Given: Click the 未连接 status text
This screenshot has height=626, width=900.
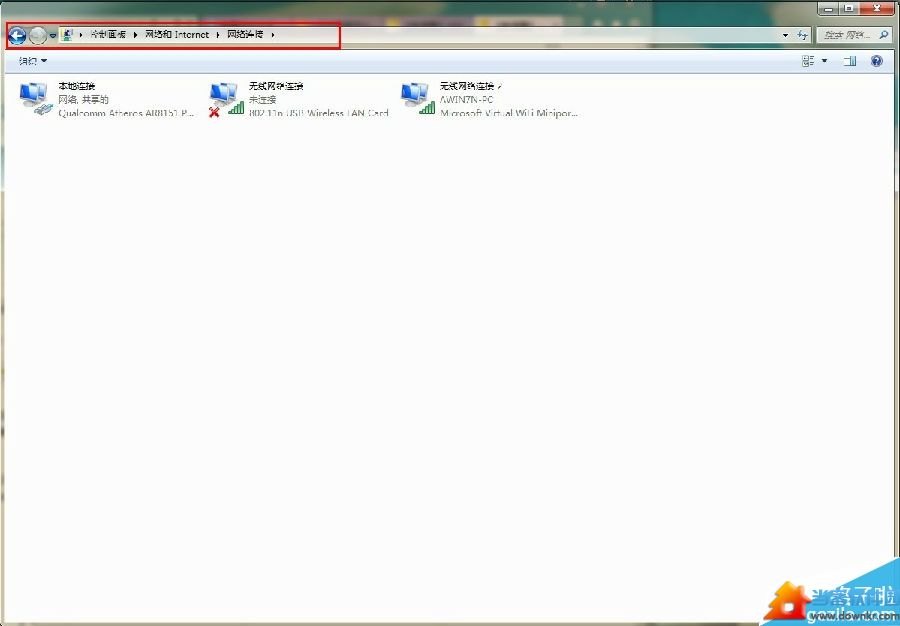Looking at the screenshot, I should 262,100.
